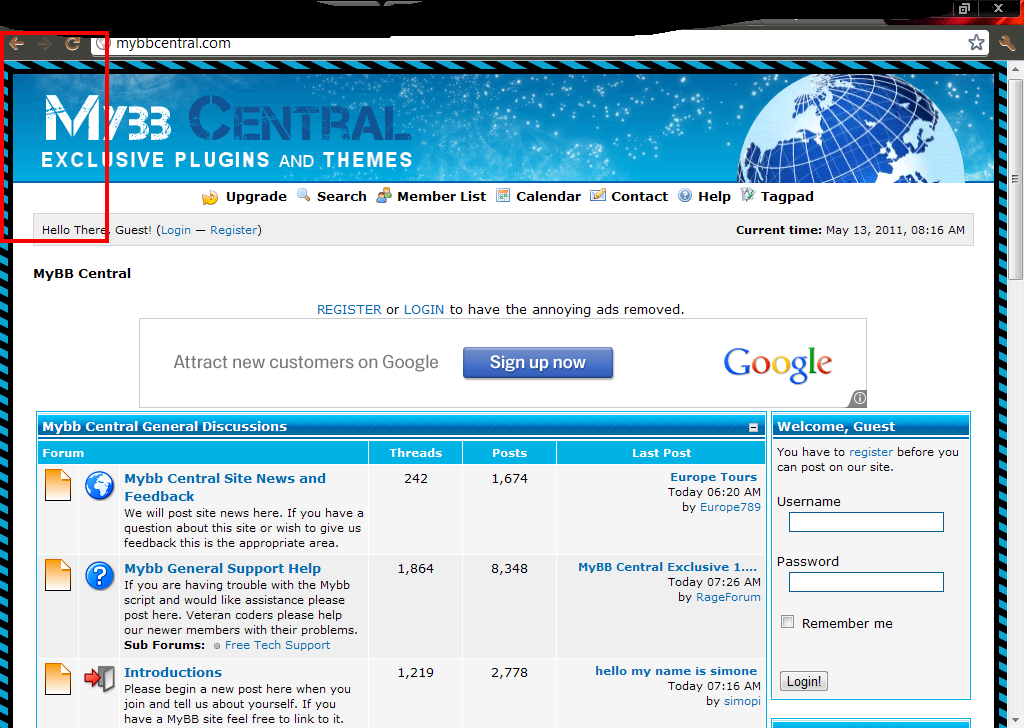Click the Help question icon
Viewport: 1024px width, 728px height.
(x=685, y=195)
